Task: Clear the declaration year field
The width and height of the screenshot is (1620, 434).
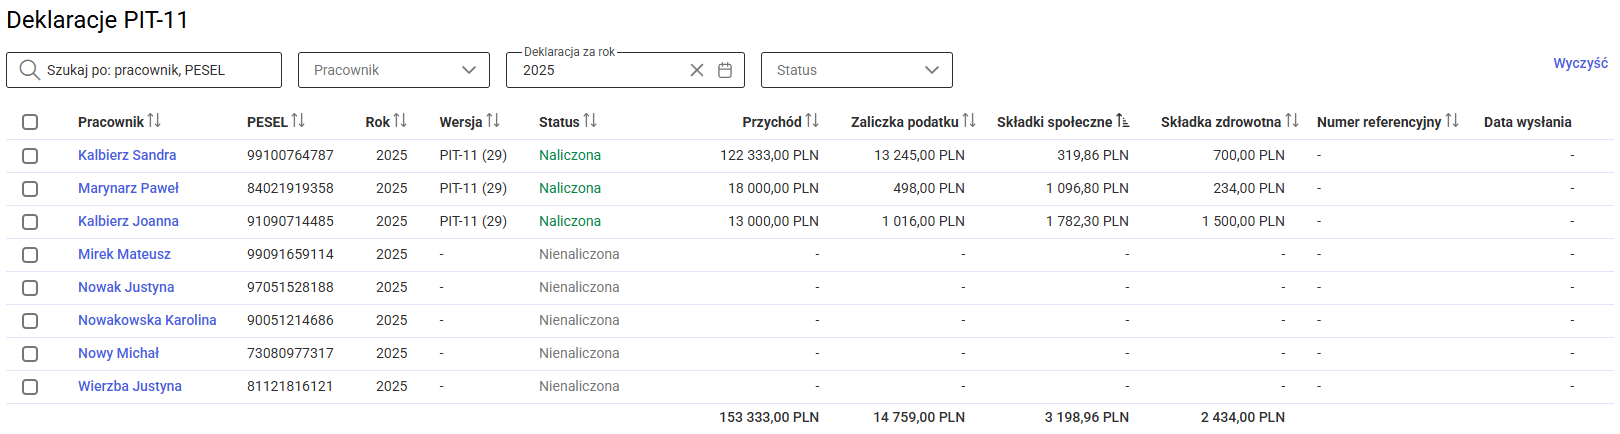Action: click(697, 70)
